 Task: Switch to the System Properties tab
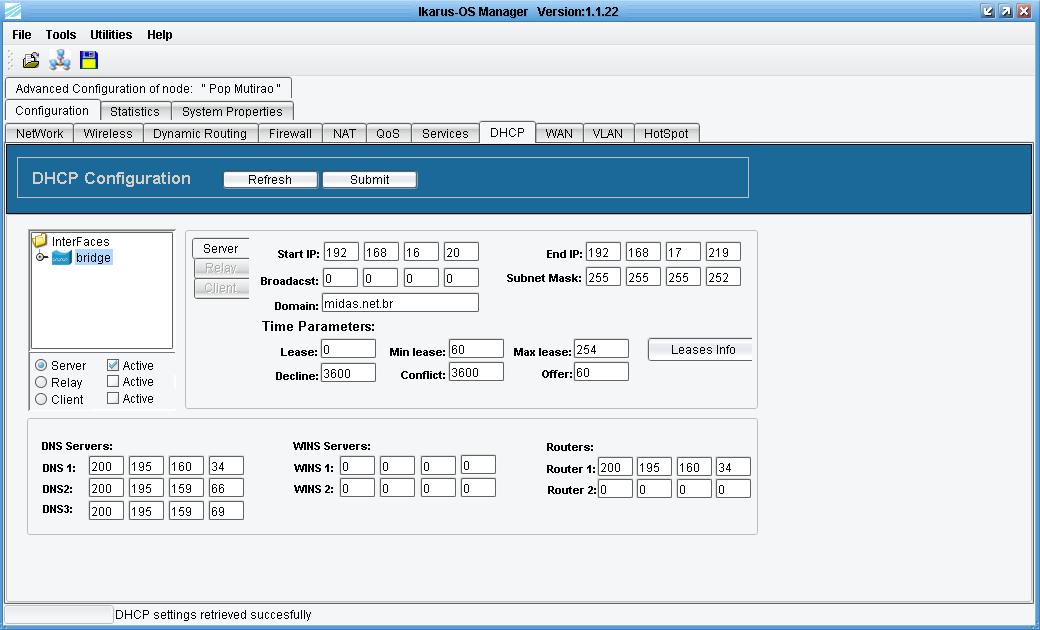coord(232,111)
